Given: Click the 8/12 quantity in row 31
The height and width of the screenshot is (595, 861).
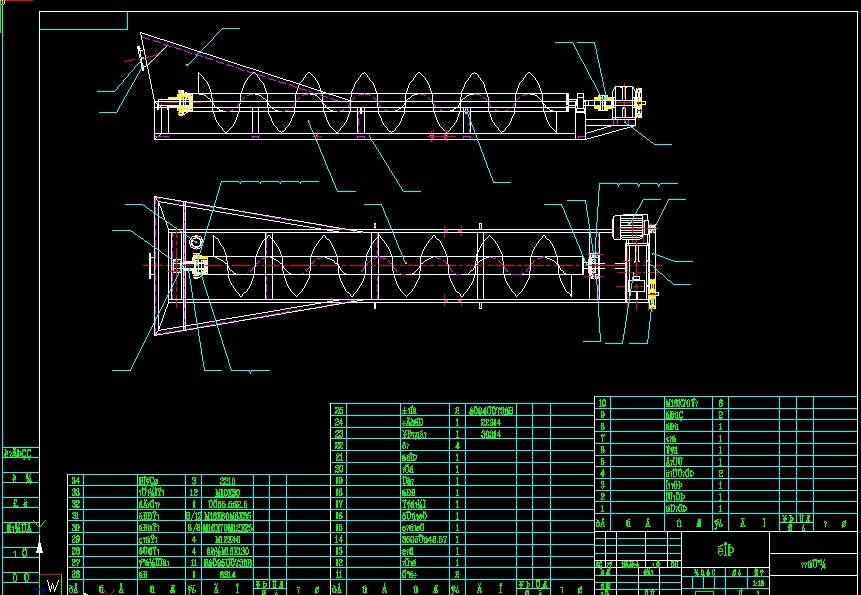Looking at the screenshot, I should (x=193, y=516).
